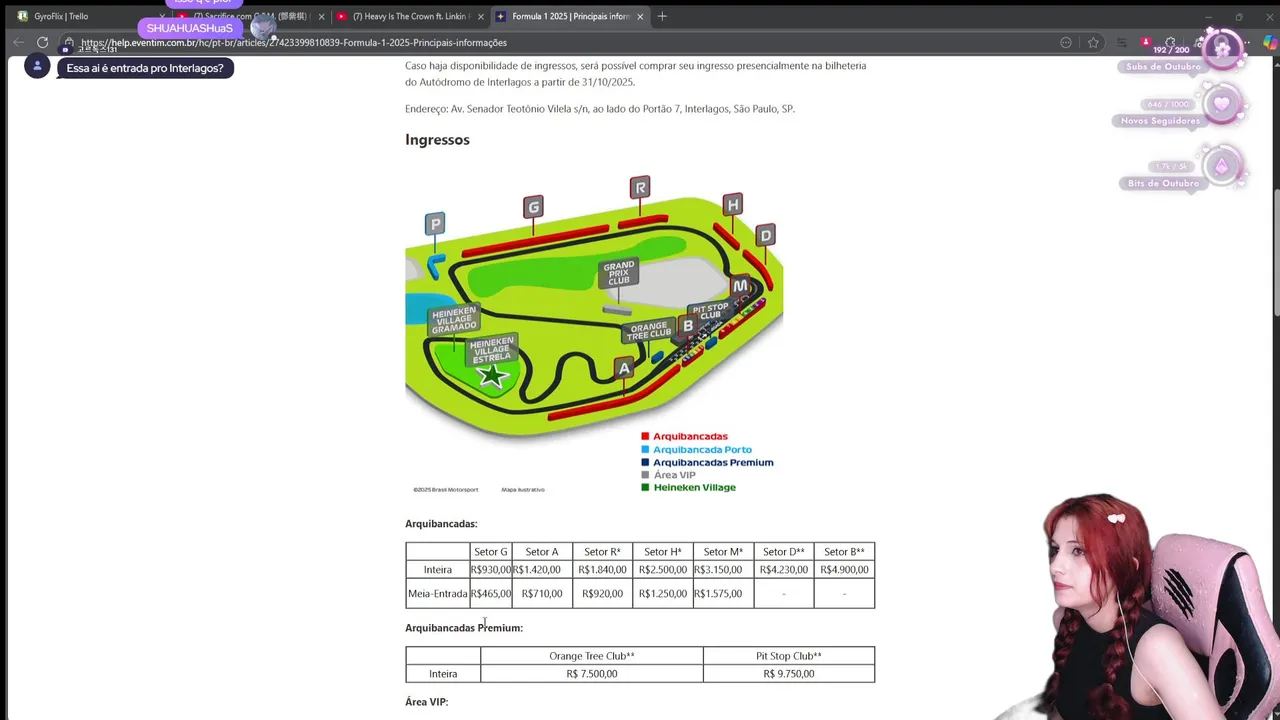This screenshot has width=1280, height=720.
Task: Click the R sector marker on map
Action: click(x=640, y=187)
